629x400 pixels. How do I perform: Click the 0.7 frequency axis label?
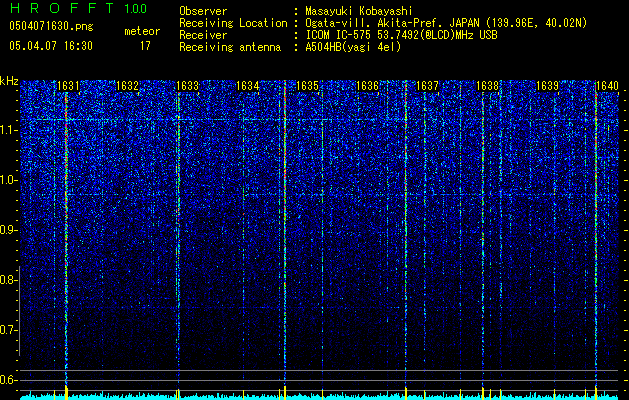point(8,330)
